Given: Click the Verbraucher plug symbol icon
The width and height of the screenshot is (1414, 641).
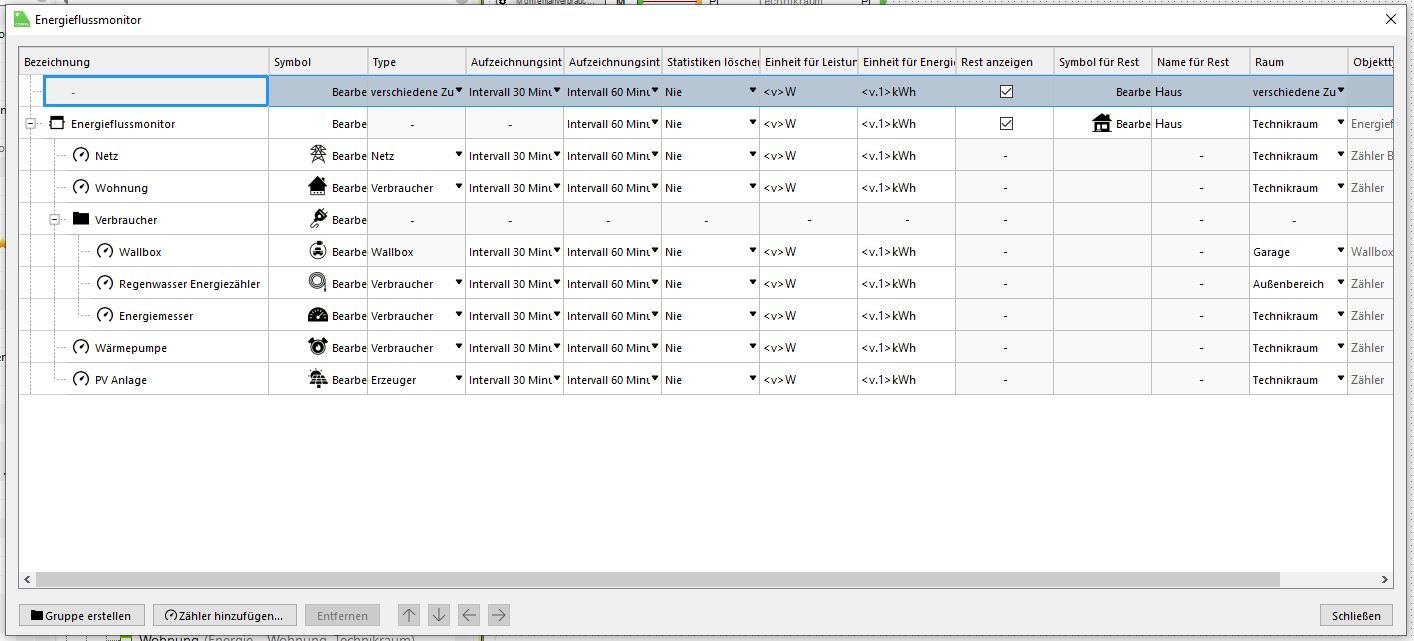Looking at the screenshot, I should coord(318,219).
